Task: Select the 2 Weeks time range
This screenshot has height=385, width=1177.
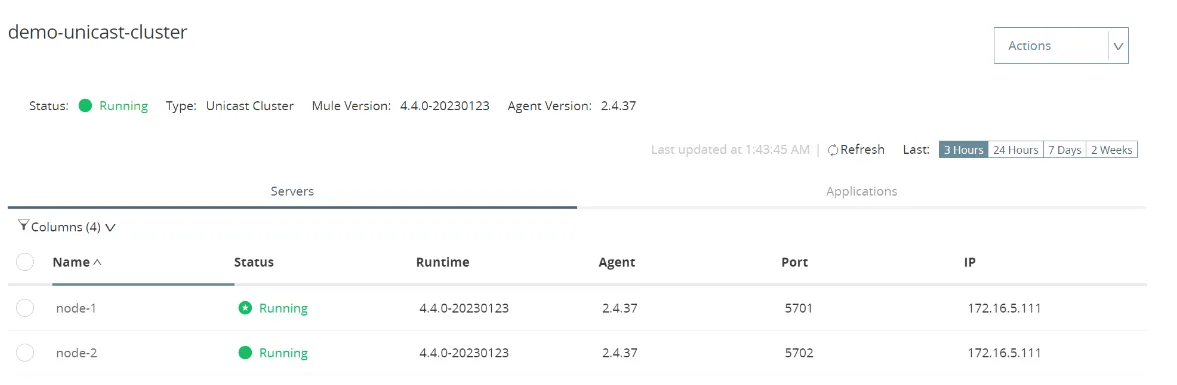Action: point(1112,150)
